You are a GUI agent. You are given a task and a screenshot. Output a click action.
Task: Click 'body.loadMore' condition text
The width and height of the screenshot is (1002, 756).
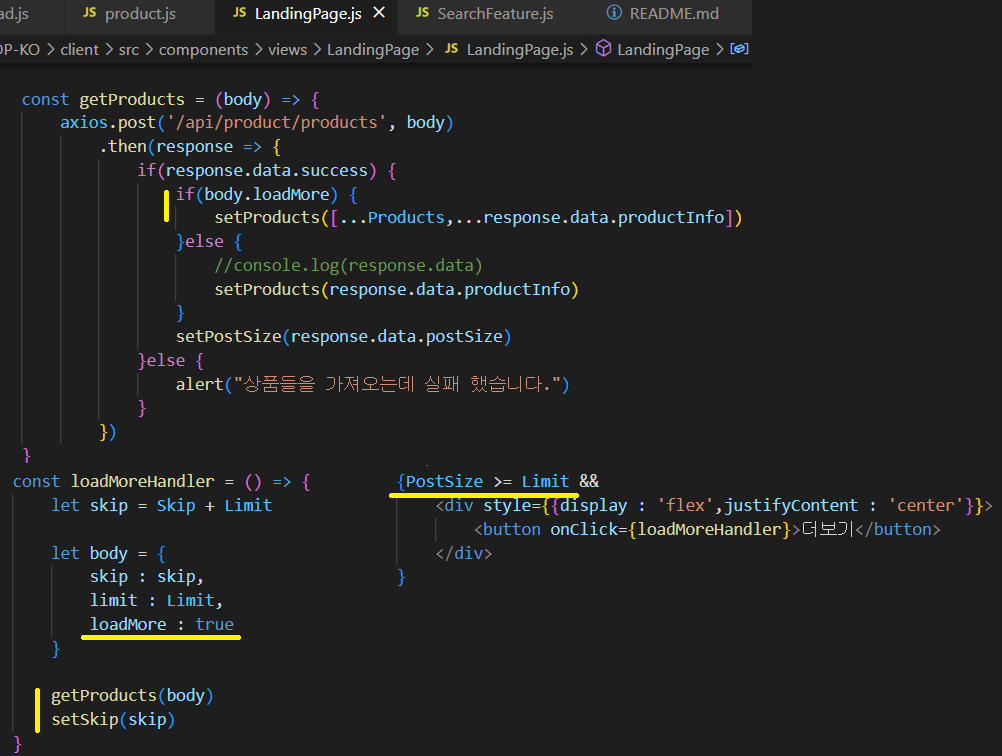pos(266,194)
